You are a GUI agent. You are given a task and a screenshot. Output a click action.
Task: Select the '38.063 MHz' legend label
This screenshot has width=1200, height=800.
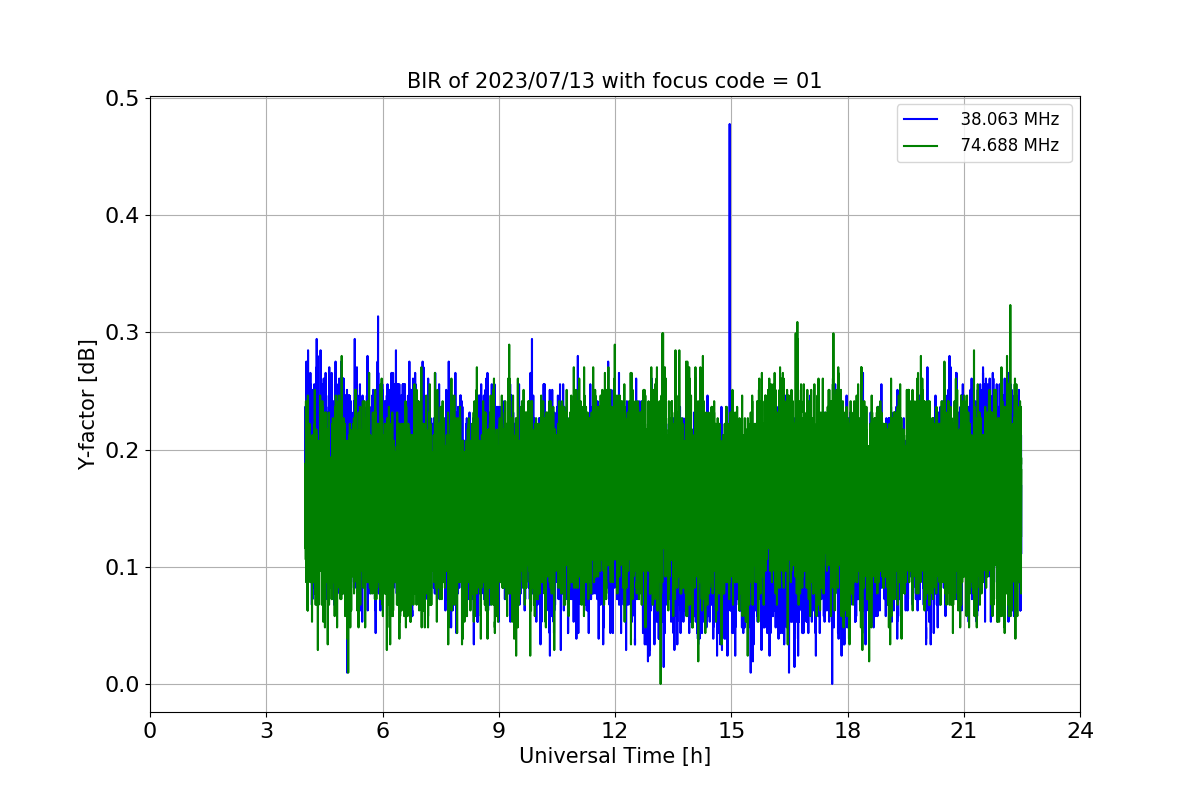click(x=1010, y=119)
